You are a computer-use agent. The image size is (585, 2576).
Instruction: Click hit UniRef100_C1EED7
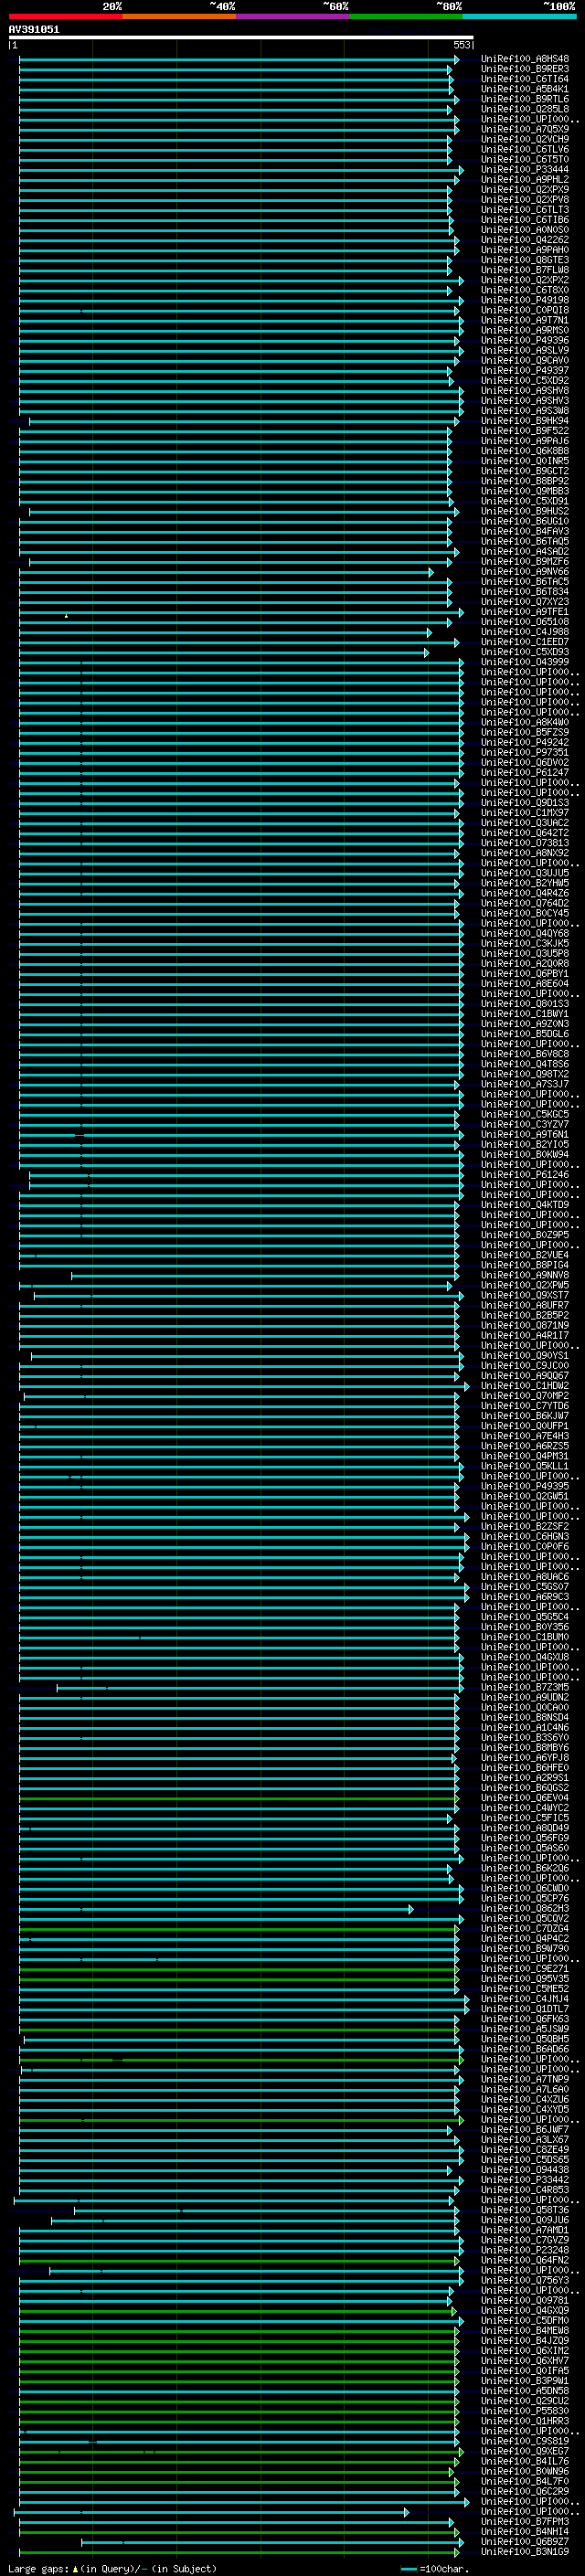524,642
